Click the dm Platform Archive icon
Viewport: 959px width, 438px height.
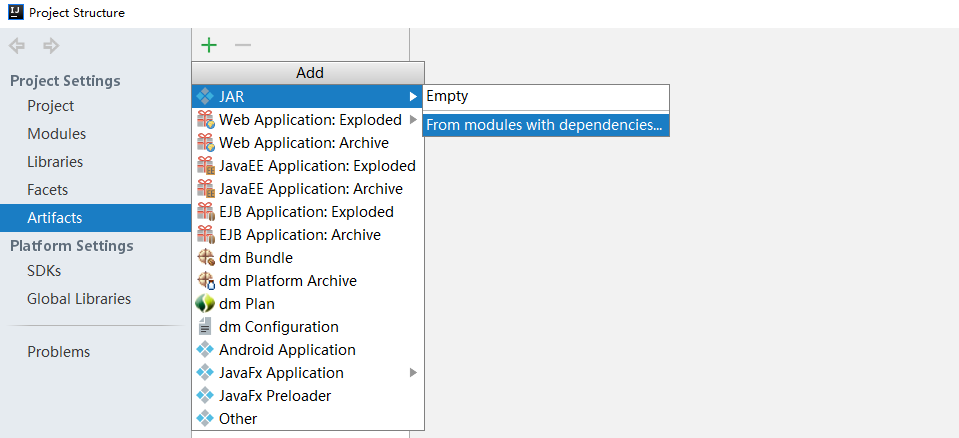point(205,281)
